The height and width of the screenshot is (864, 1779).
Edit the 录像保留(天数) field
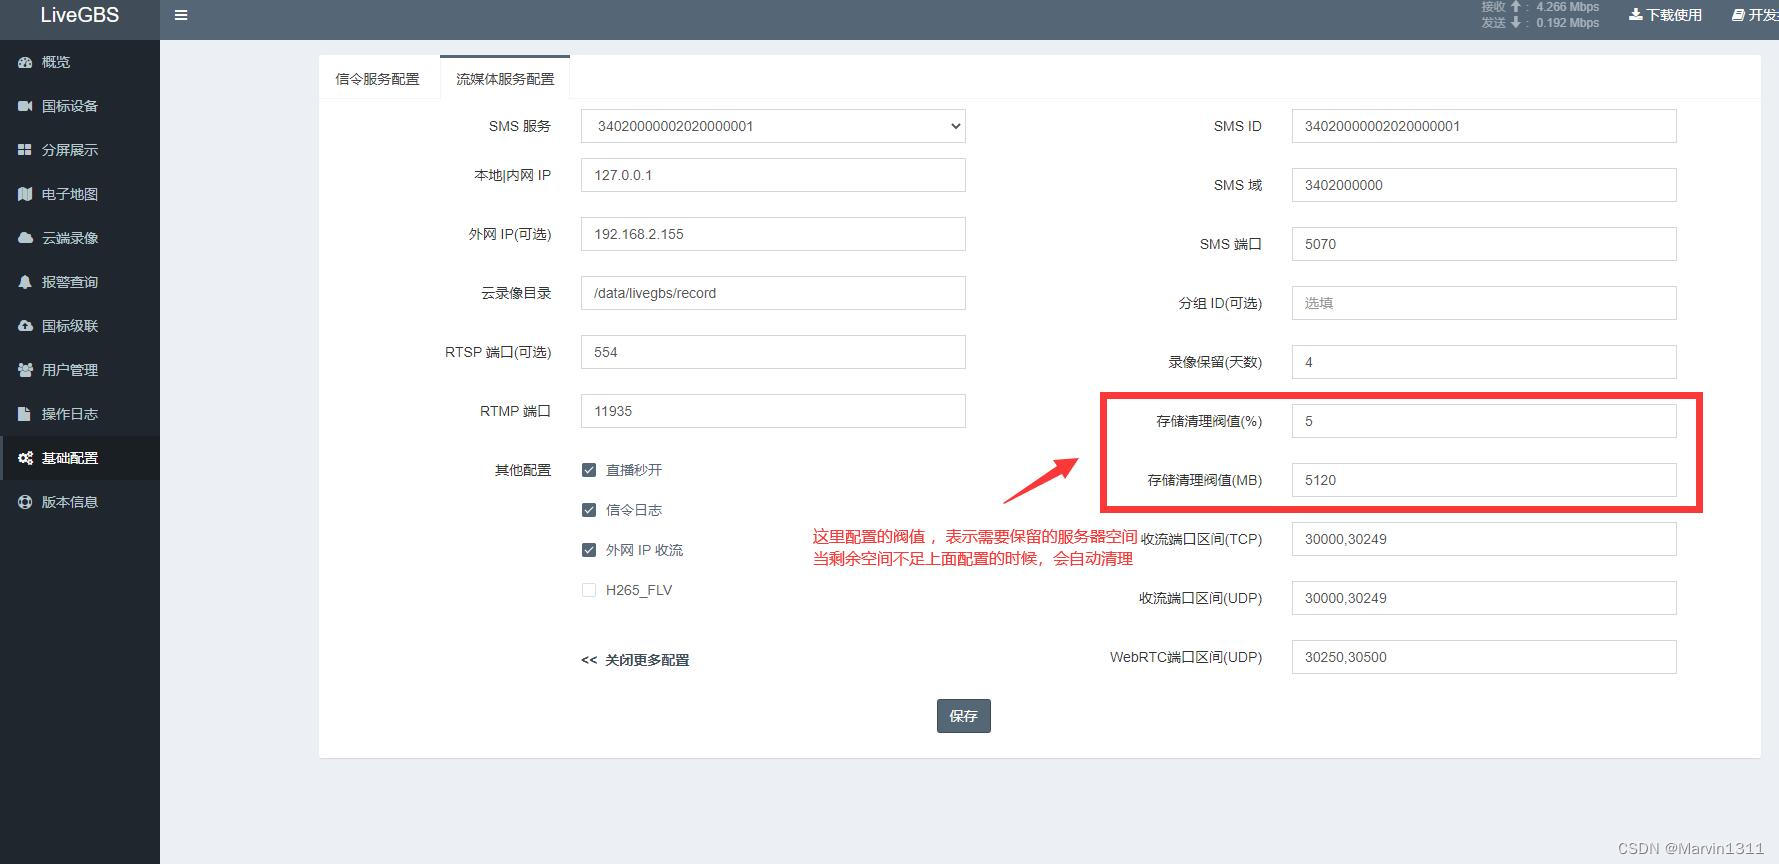(x=1484, y=362)
